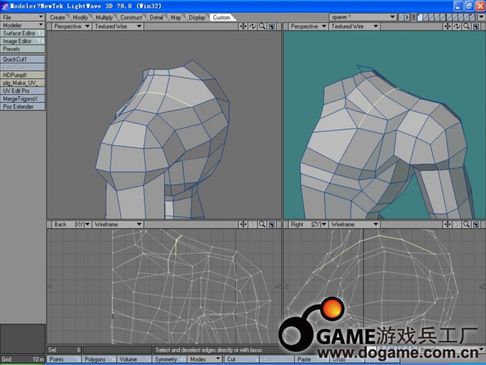Screen dimensions: 486x365
Task: Click the move/pan icon of the Right viewport
Action: point(447,224)
